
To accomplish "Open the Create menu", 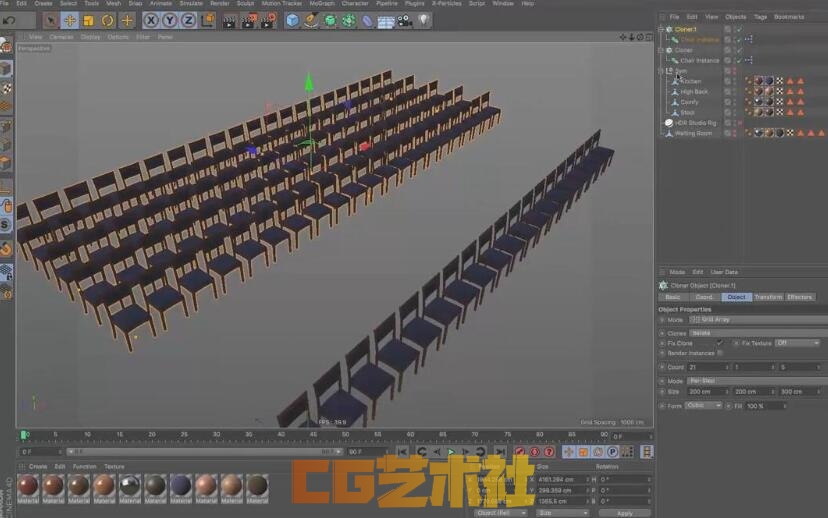I will pos(43,3).
